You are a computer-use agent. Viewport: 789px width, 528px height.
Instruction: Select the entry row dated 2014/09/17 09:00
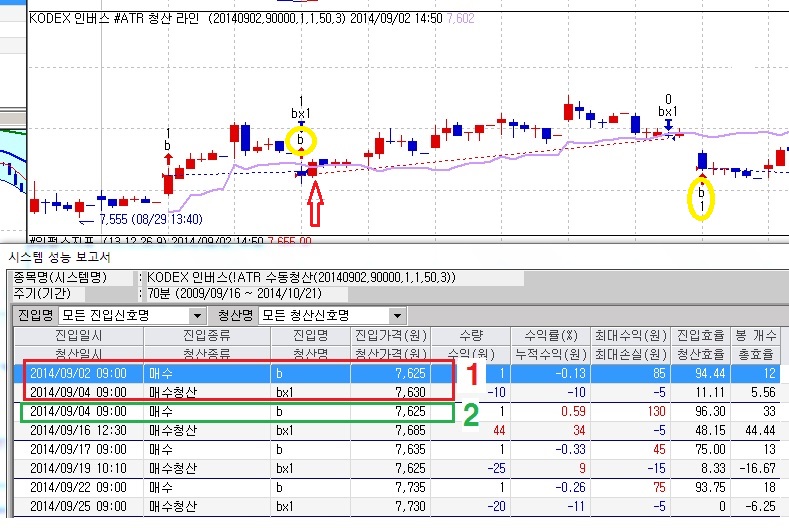point(397,449)
